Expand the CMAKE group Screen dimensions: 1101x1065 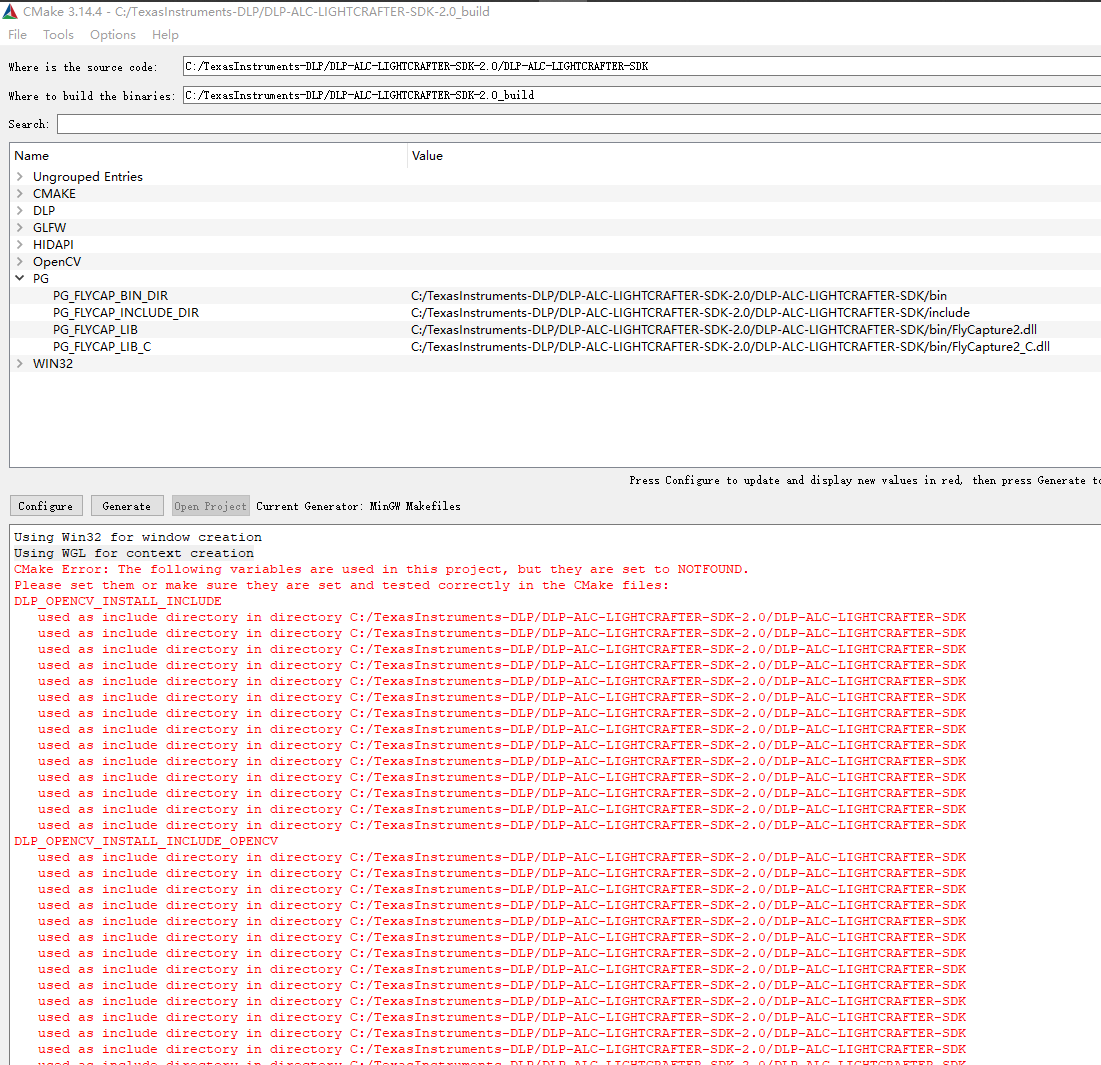pos(20,193)
